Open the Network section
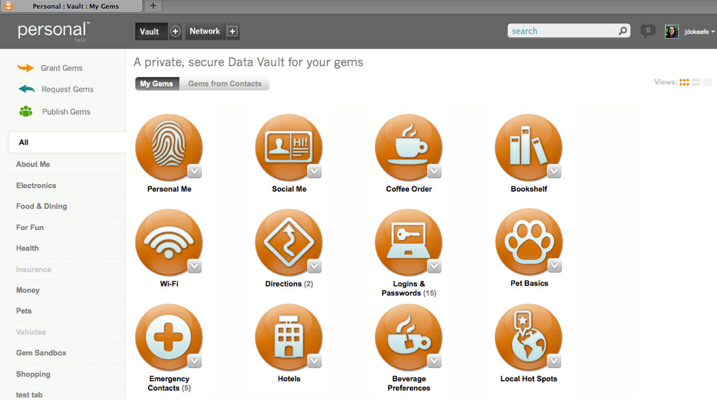 [205, 31]
